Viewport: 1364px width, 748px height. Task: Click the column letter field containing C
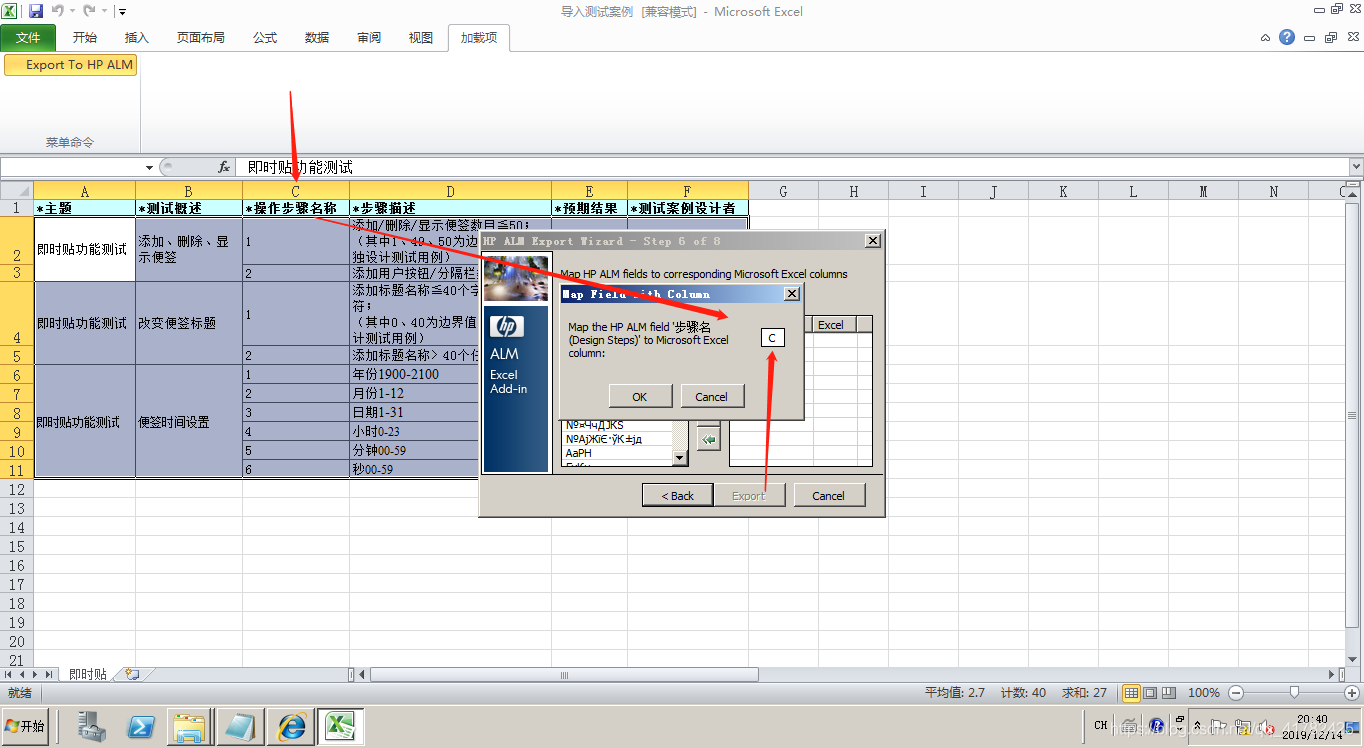772,338
